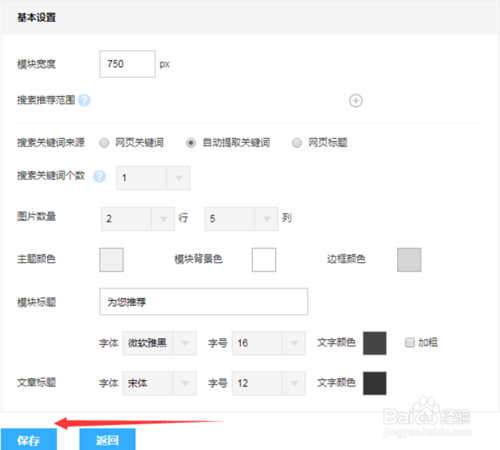Image resolution: width=500 pixels, height=450 pixels.
Task: Open the image columns (列) dropdown
Action: click(241, 219)
